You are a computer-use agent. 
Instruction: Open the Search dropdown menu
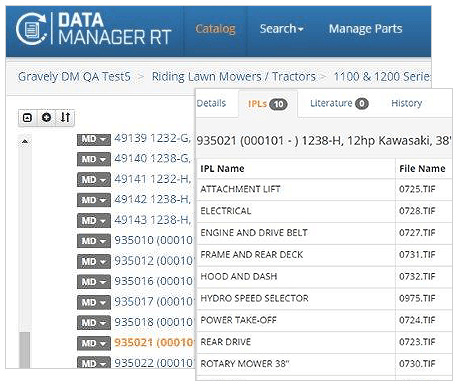(x=282, y=29)
